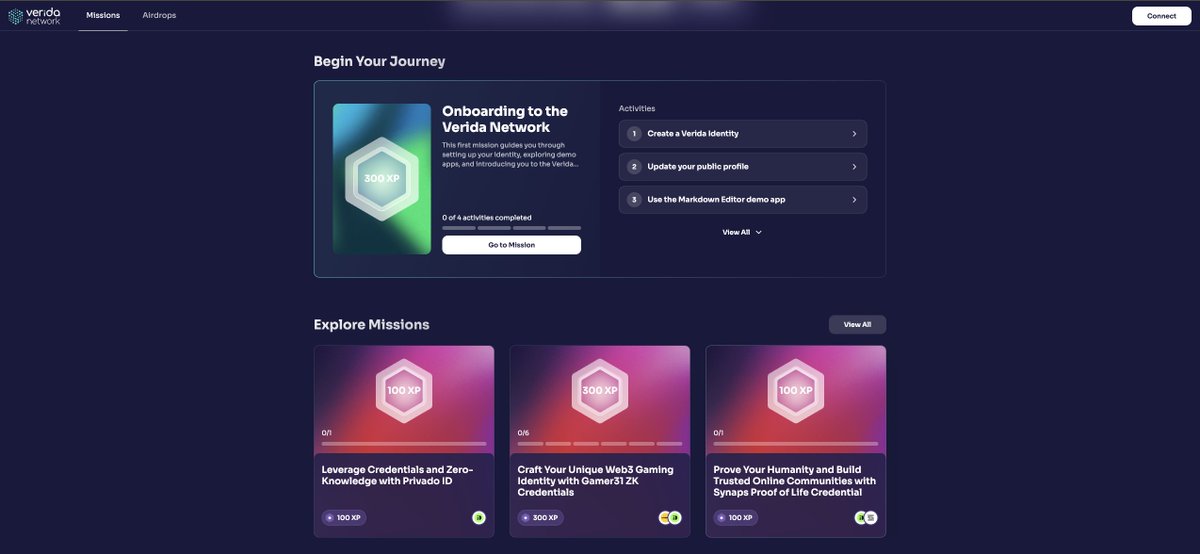1200x554 pixels.
Task: Open Update your public profile activity
Action: click(743, 167)
